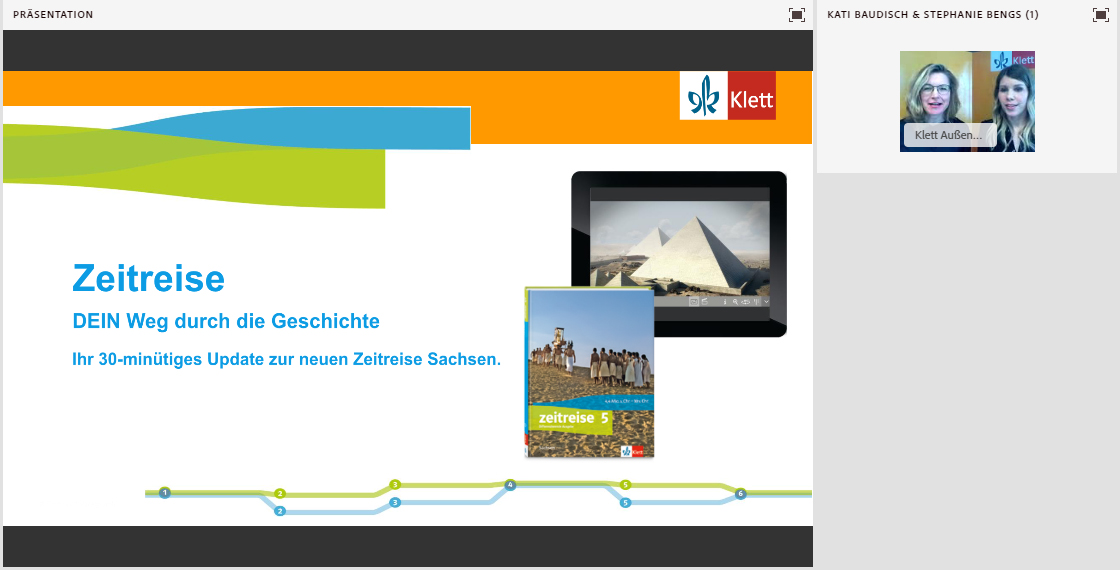Click green timeline marker 2
The image size is (1120, 570).
coord(280,494)
